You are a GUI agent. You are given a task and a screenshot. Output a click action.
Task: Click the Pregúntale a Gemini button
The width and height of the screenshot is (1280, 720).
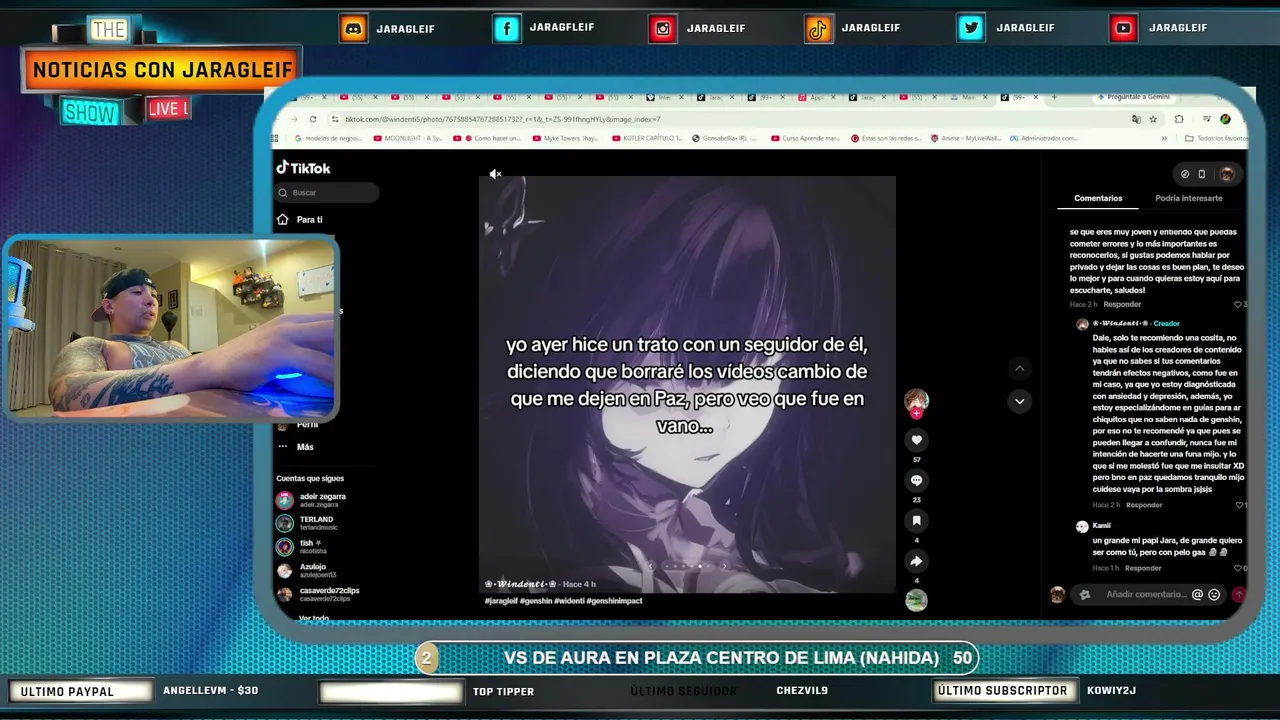(1132, 97)
